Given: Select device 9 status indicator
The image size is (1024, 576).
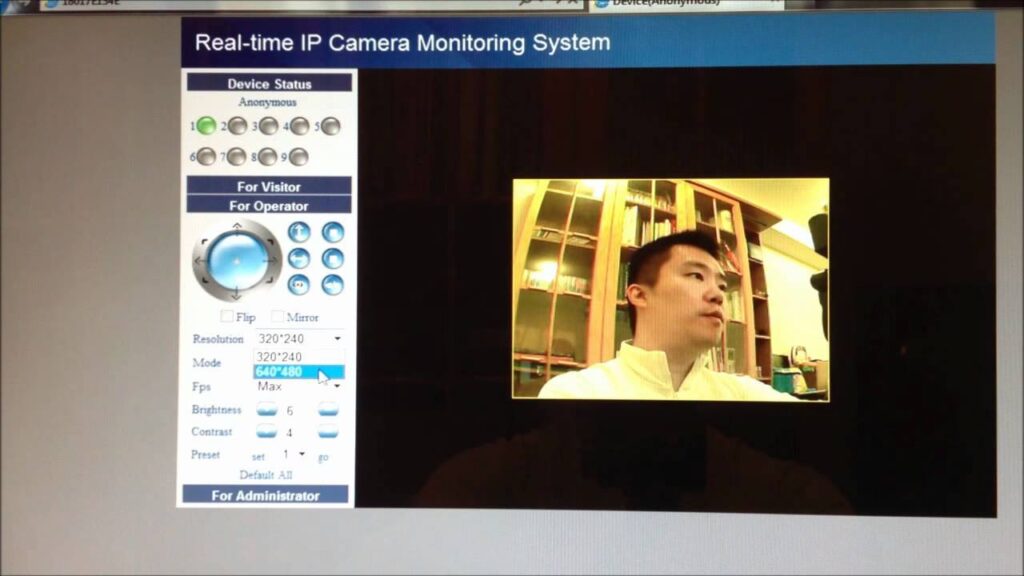Looking at the screenshot, I should pos(298,157).
